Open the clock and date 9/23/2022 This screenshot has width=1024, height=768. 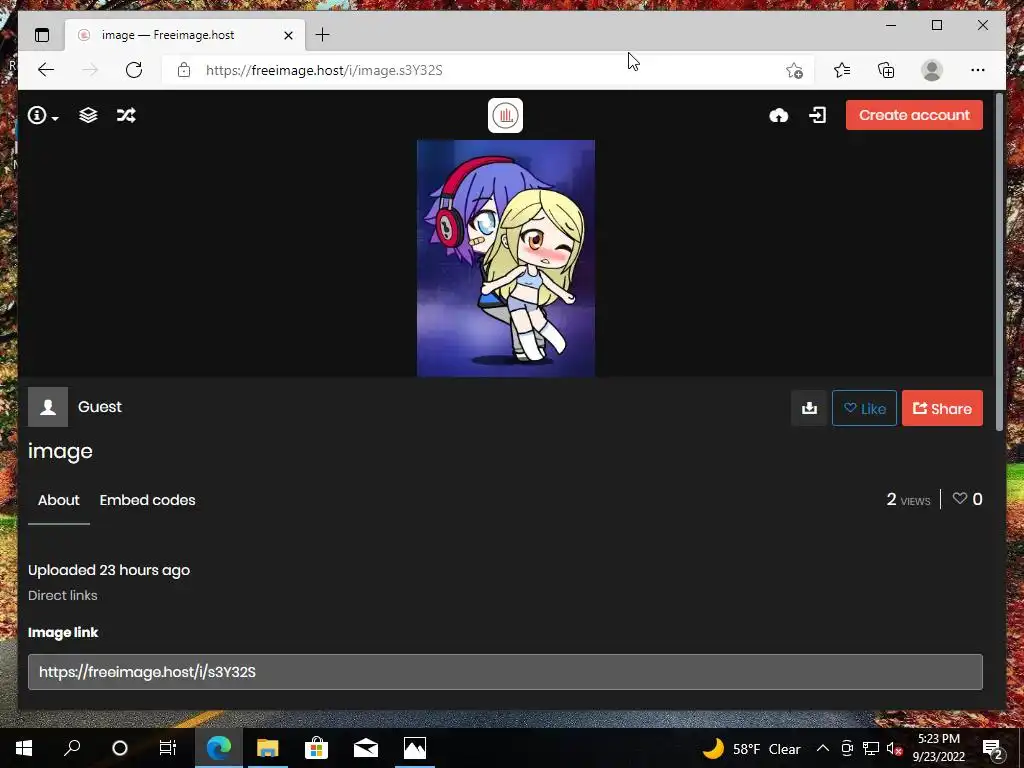(x=939, y=748)
